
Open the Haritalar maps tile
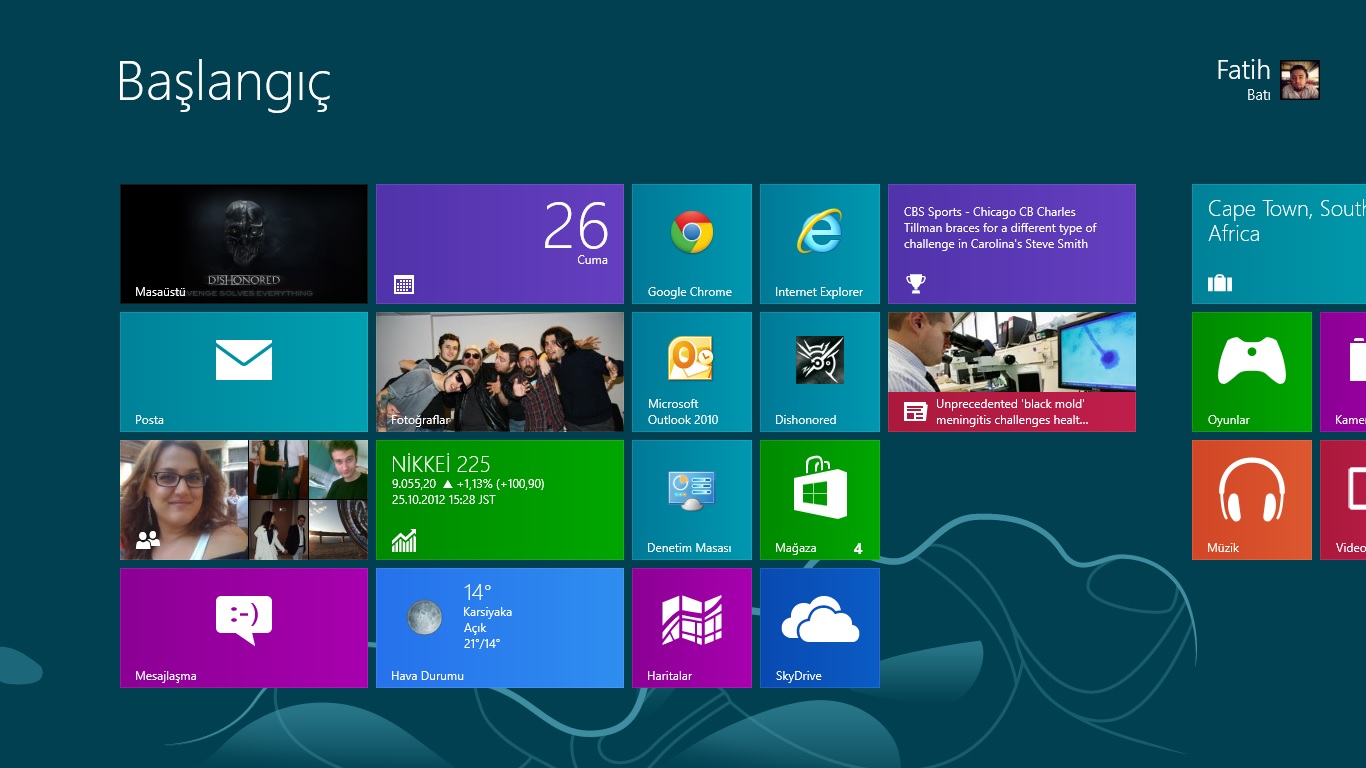pyautogui.click(x=692, y=628)
